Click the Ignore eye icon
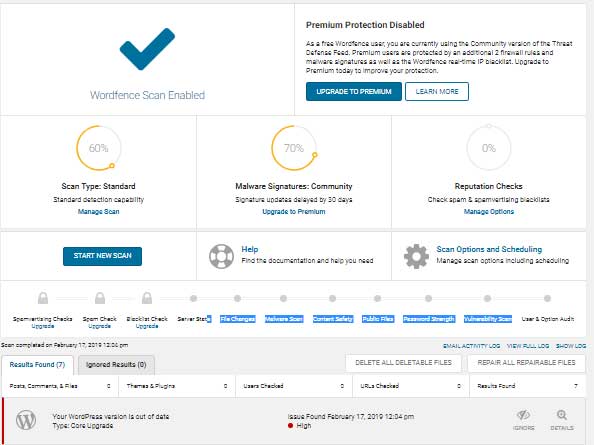This screenshot has width=594, height=445. pos(524,415)
